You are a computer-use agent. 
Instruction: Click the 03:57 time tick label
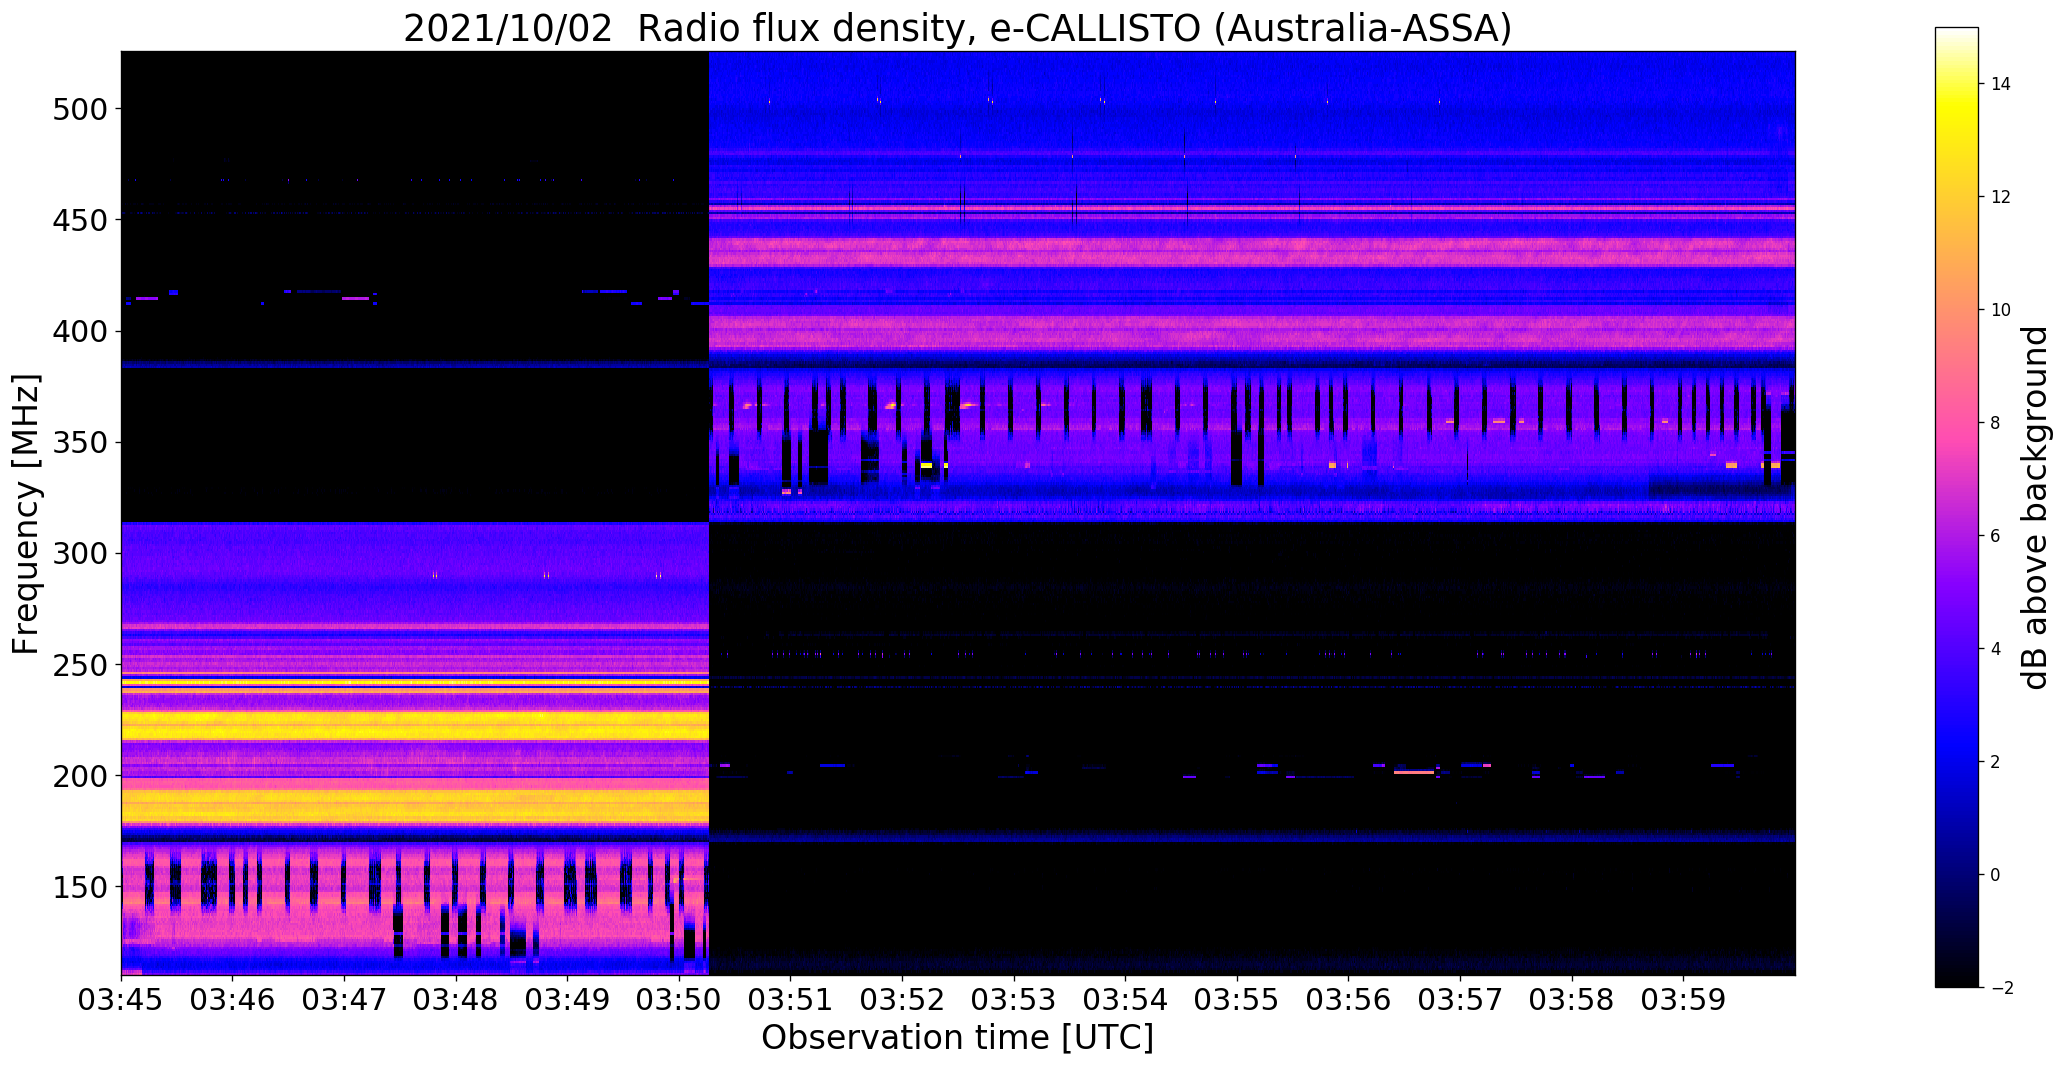click(x=1461, y=1000)
